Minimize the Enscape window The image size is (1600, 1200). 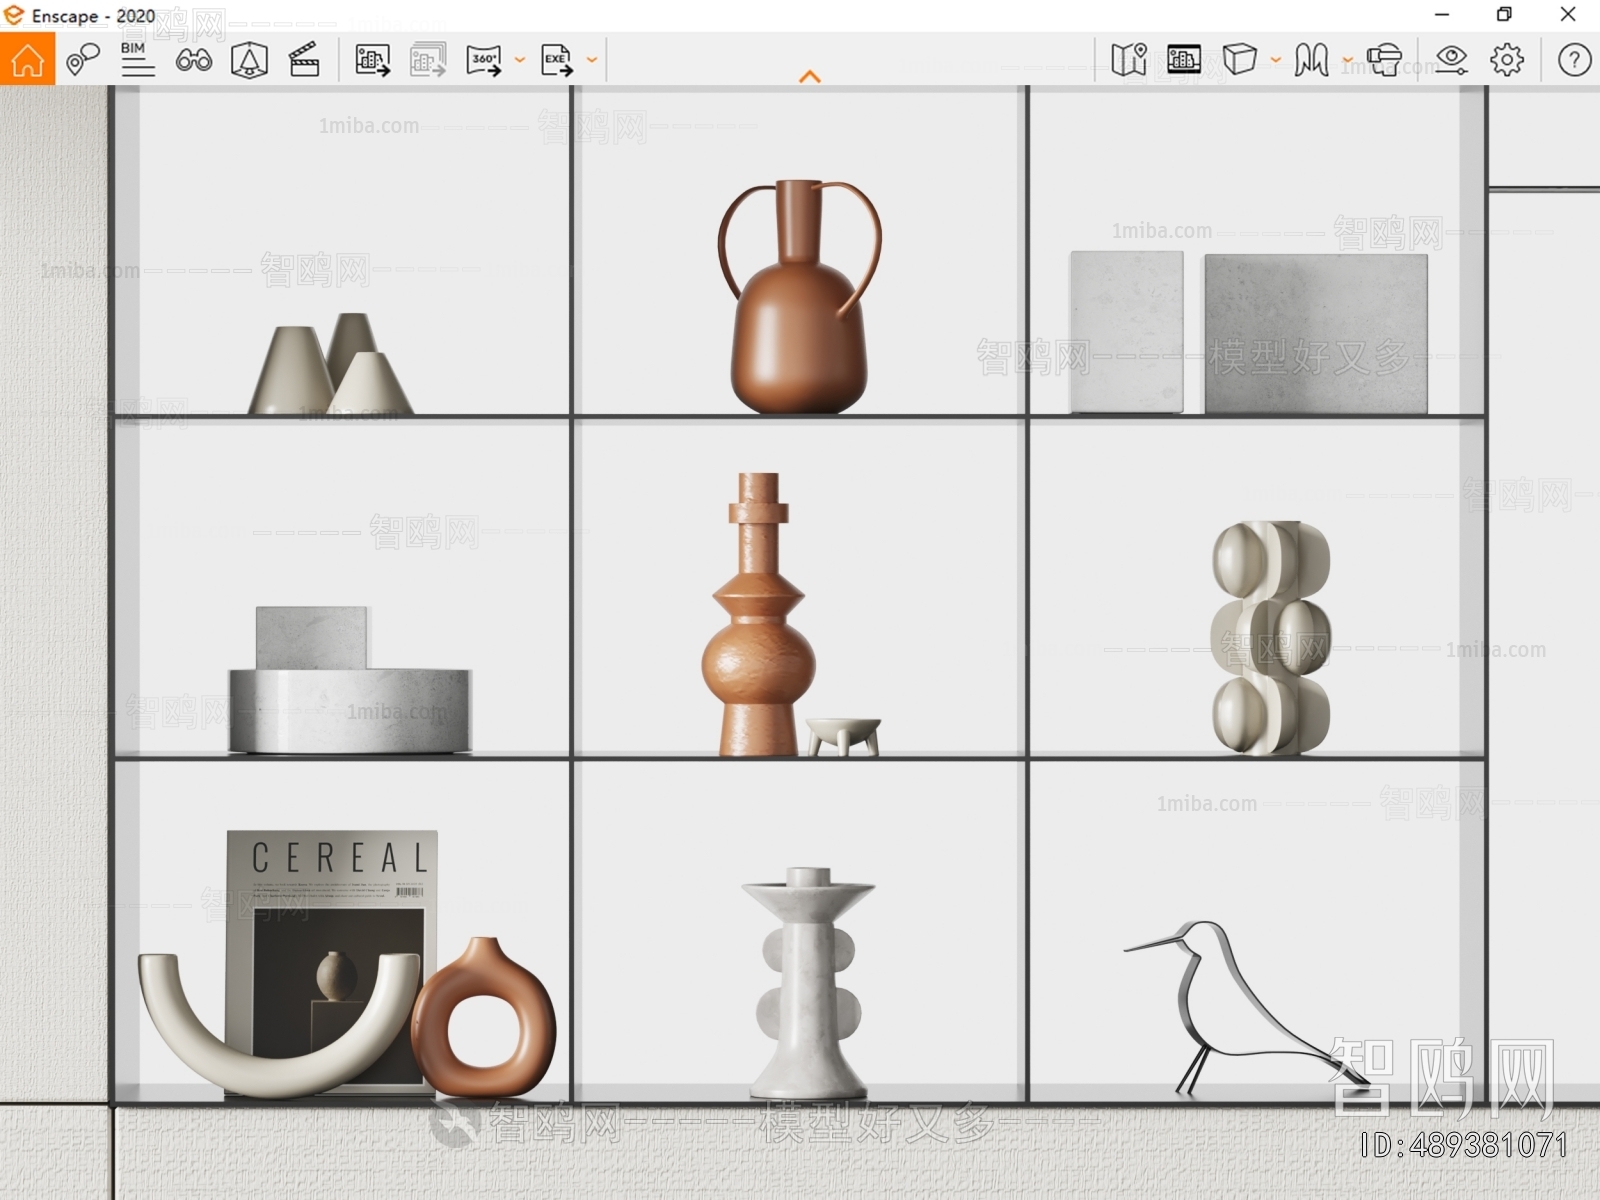tap(1442, 14)
